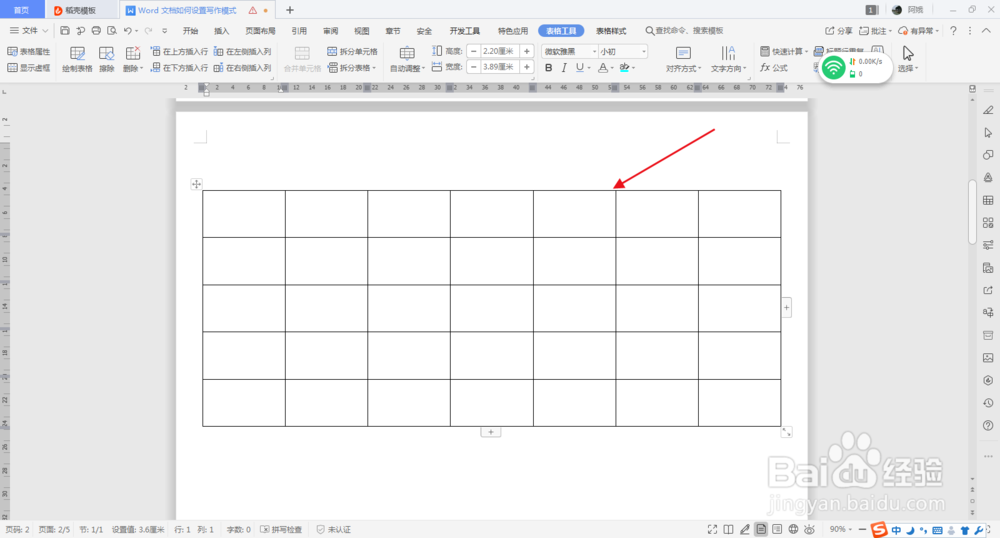The width and height of the screenshot is (1000, 538).
Task: Click the Help question mark icon
Action: click(953, 31)
